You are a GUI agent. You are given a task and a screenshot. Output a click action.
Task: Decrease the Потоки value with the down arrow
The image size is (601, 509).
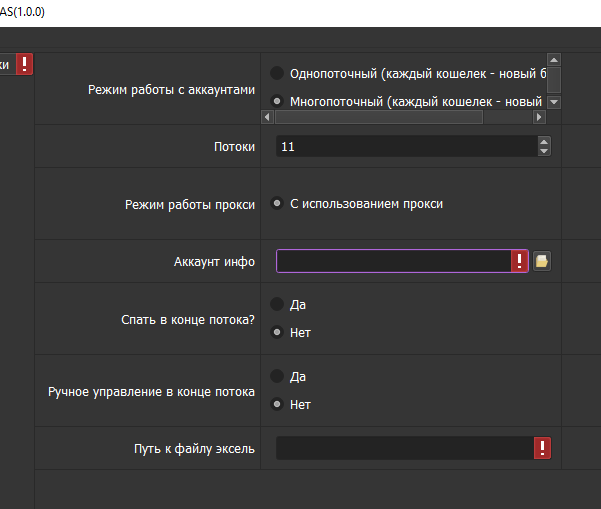pyautogui.click(x=544, y=151)
